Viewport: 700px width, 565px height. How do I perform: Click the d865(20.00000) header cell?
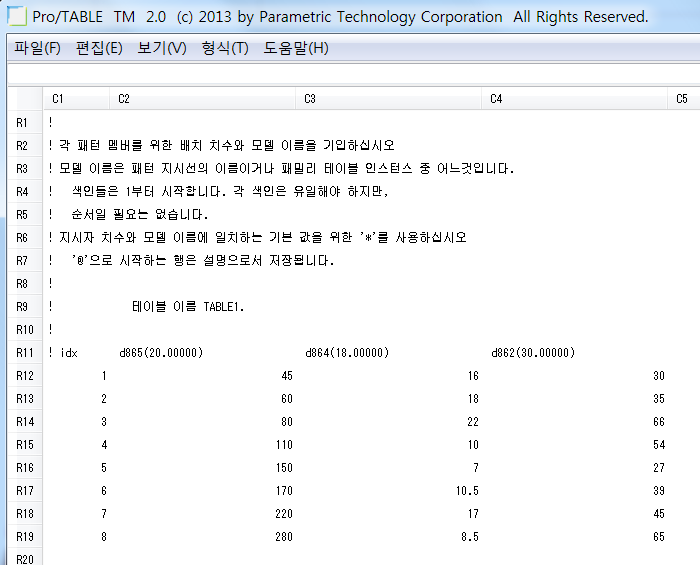tap(161, 353)
